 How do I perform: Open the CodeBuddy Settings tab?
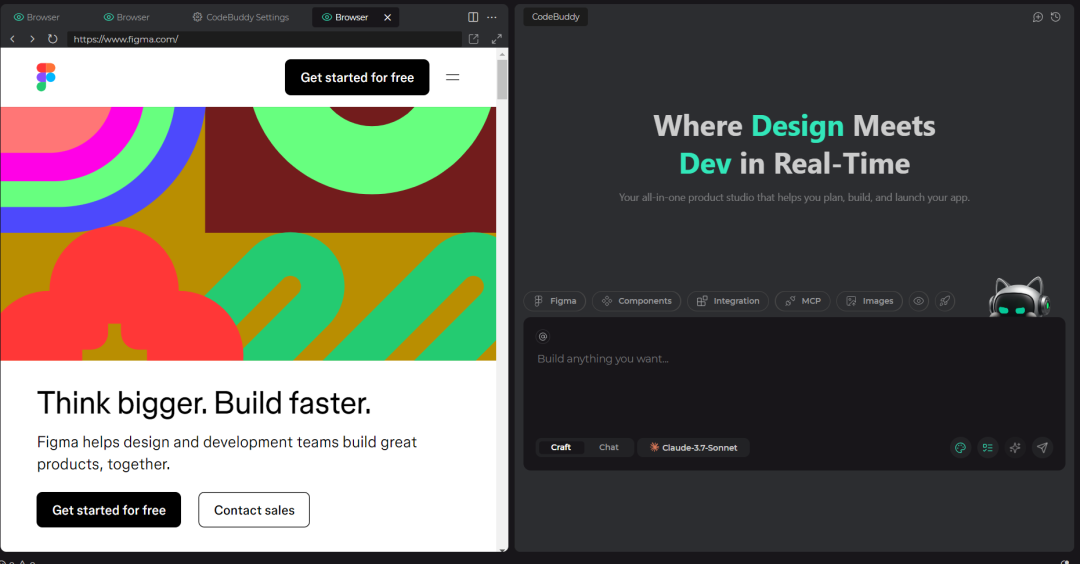pyautogui.click(x=240, y=17)
